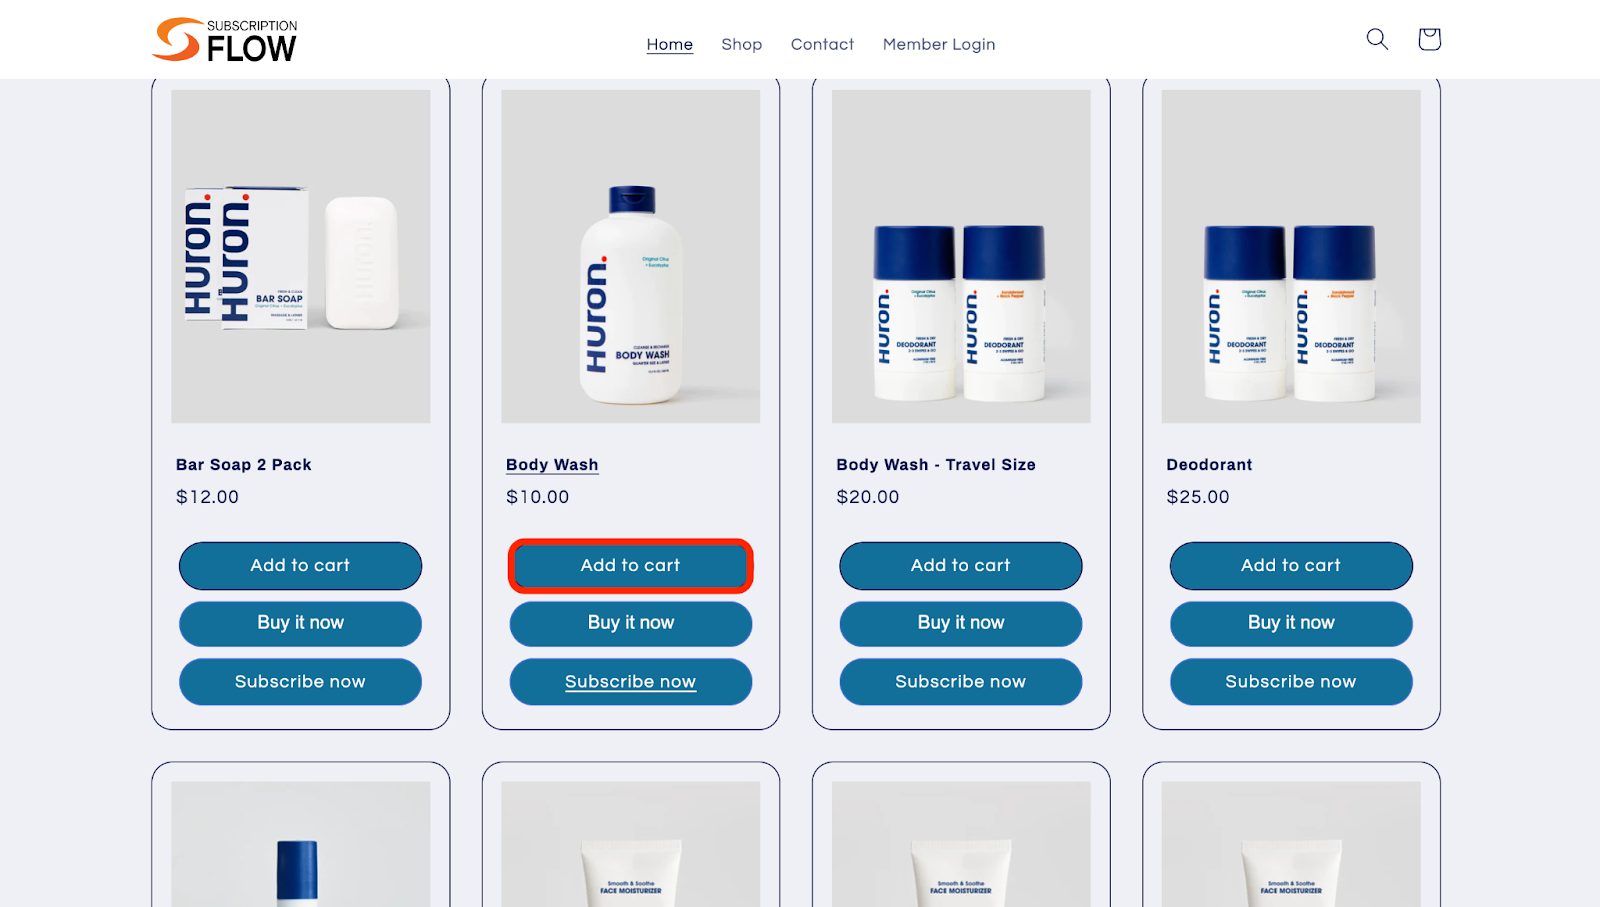Add Deodorant to cart
Viewport: 1600px width, 907px height.
pos(1291,566)
